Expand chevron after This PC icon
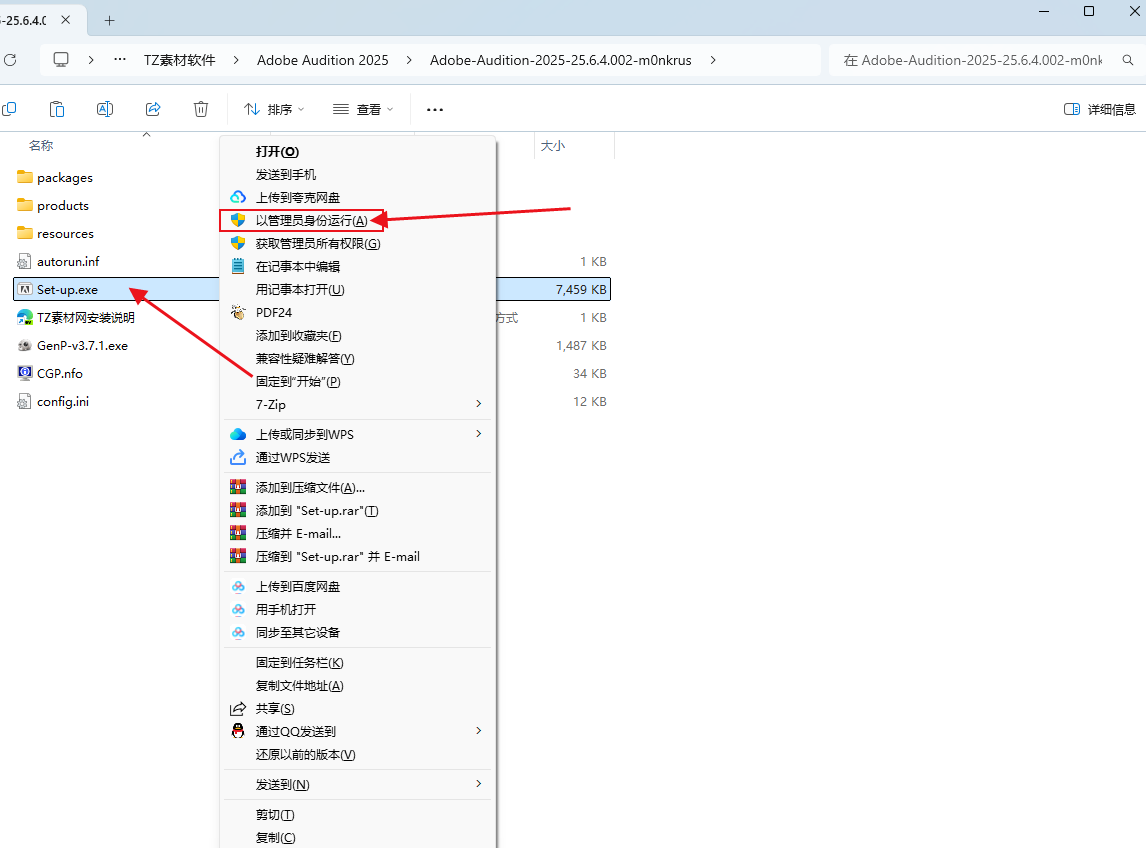Viewport: 1146px width, 848px height. click(x=91, y=60)
